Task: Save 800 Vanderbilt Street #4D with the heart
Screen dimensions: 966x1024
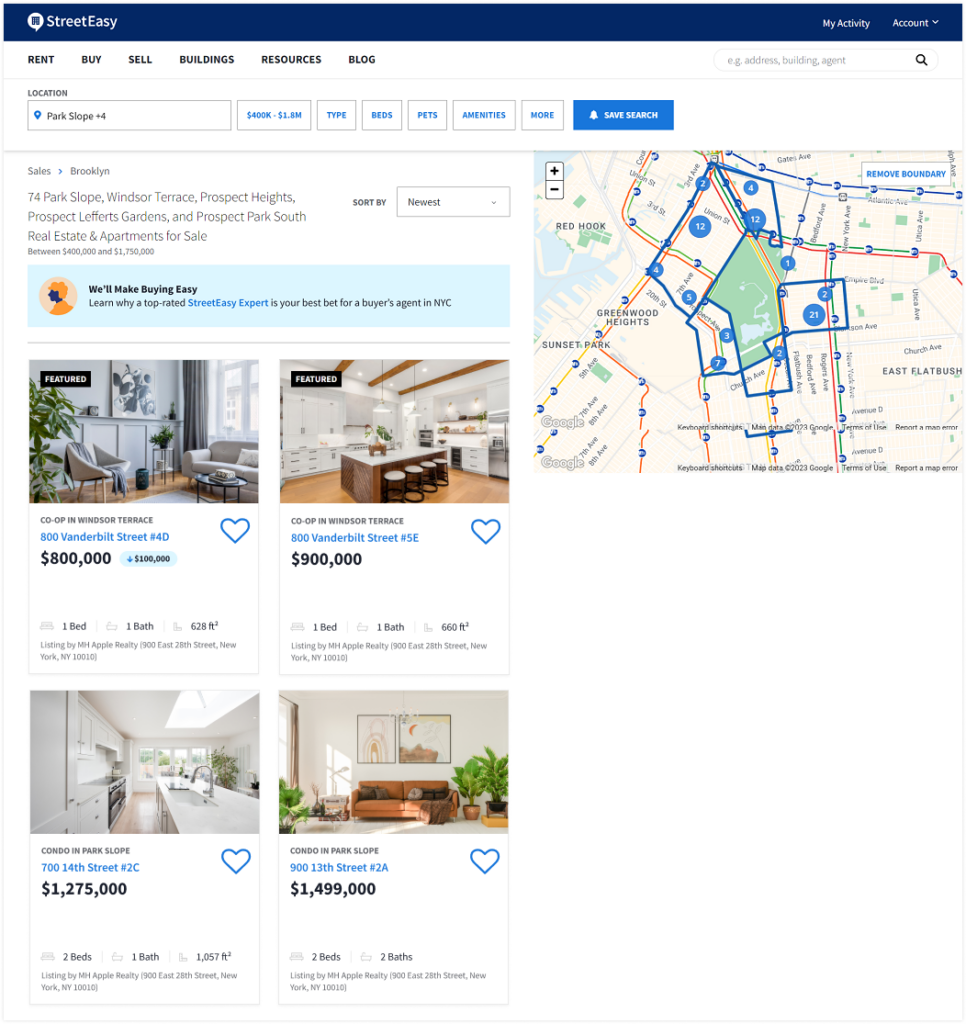Action: (x=235, y=530)
